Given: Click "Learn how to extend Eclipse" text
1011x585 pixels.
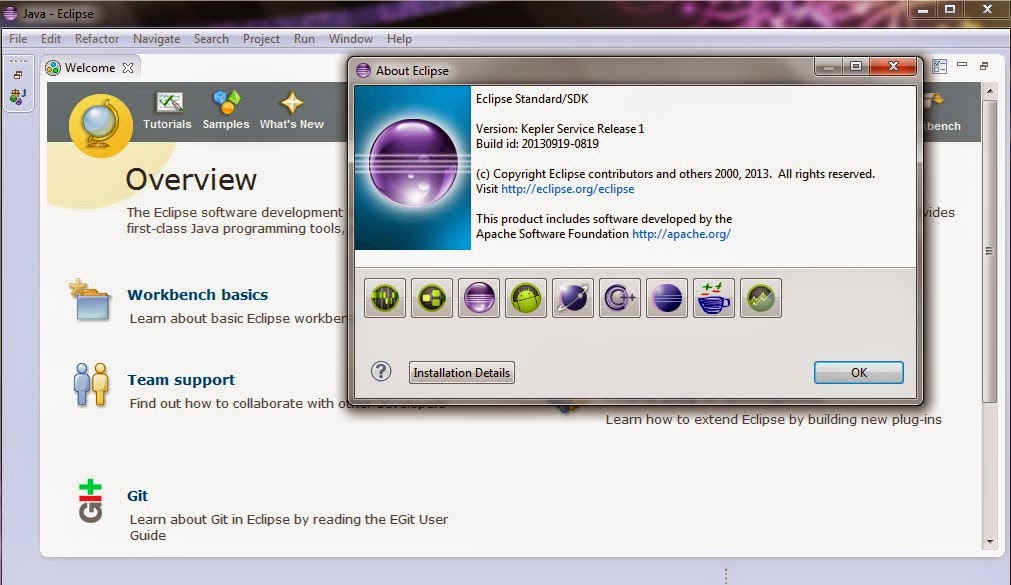Looking at the screenshot, I should click(773, 420).
